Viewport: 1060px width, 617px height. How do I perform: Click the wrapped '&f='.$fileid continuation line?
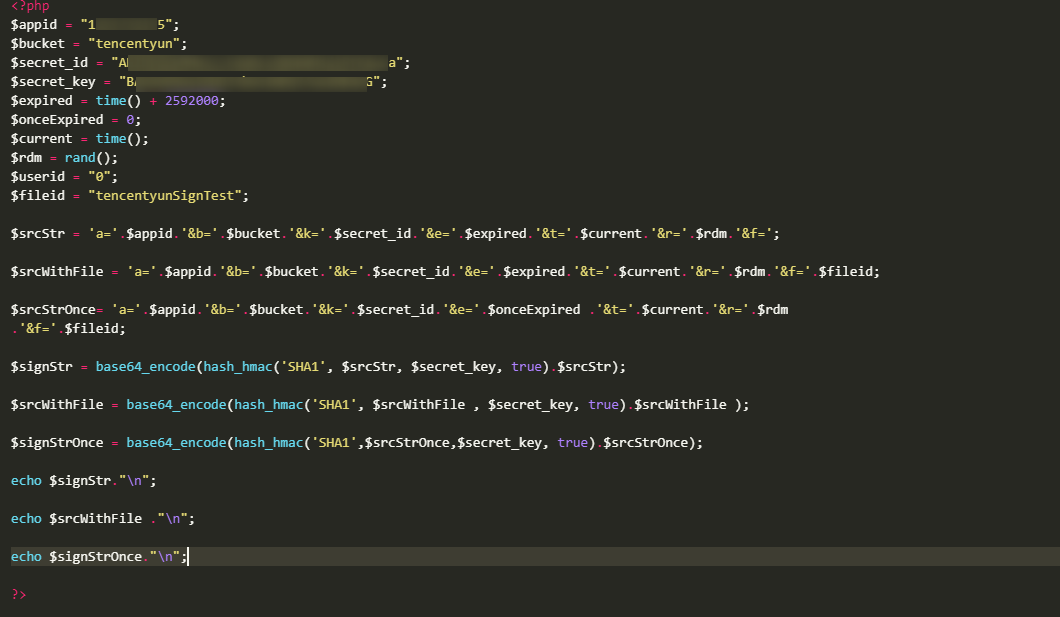tap(68, 328)
